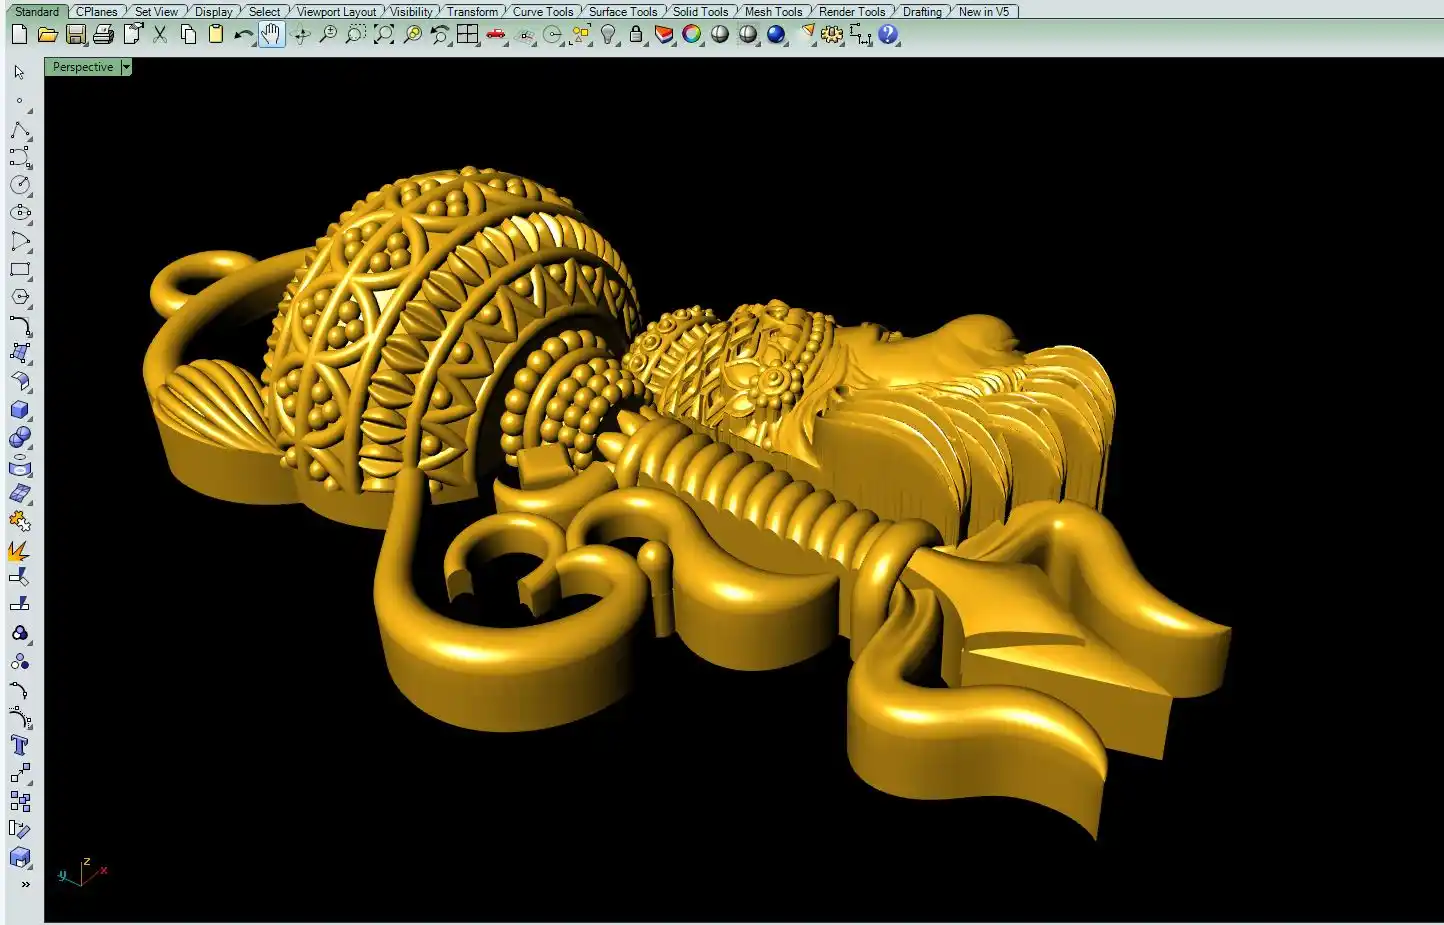Choose the Polyline tool in sidebar
Viewport: 1444px width, 925px height.
[20, 131]
